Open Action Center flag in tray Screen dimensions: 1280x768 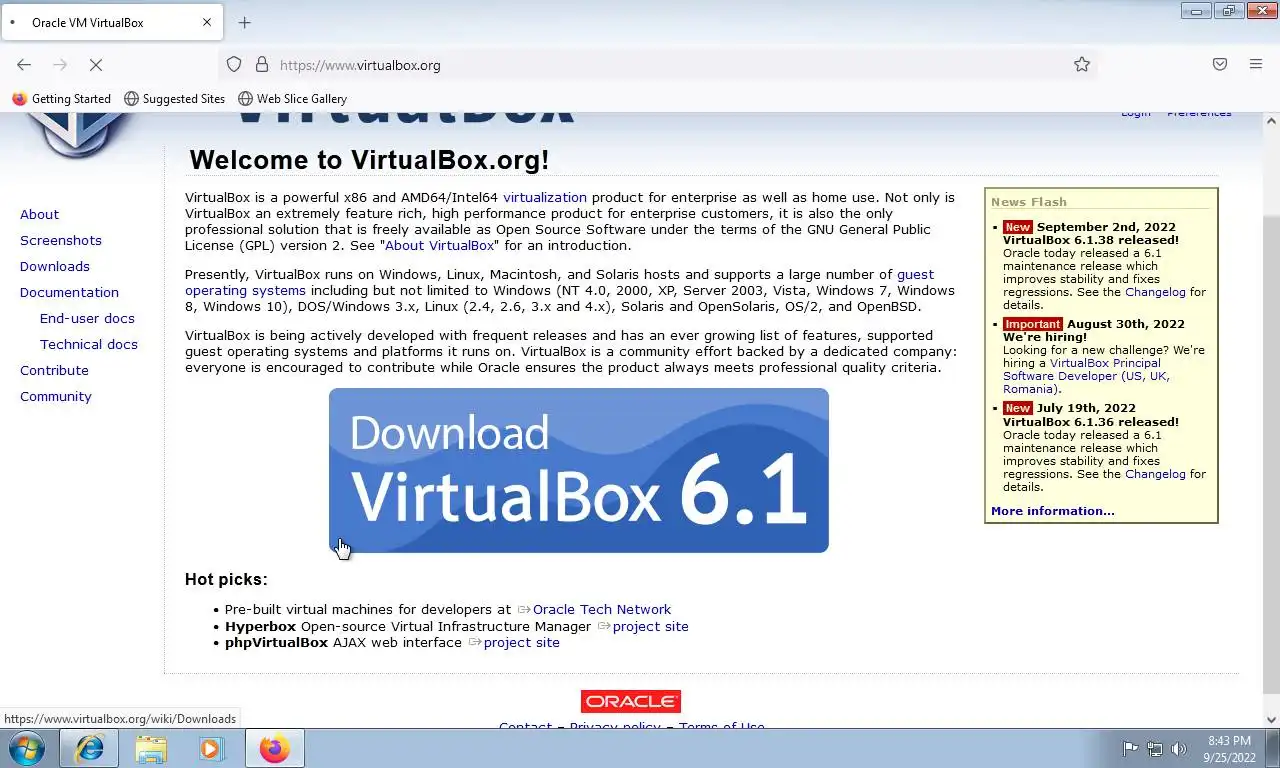tap(1130, 748)
